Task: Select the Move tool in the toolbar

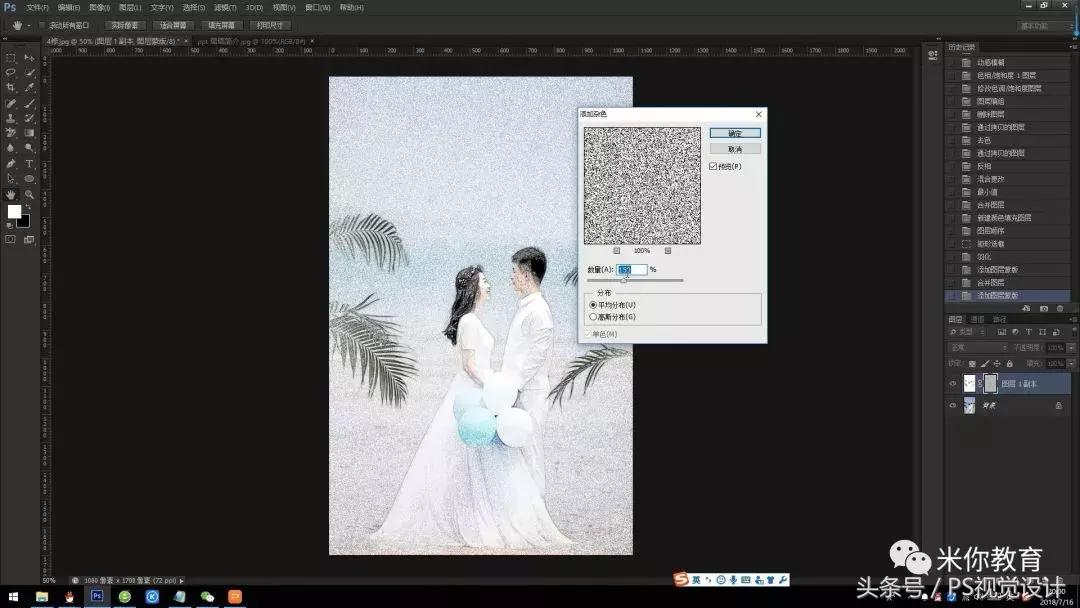Action: [29, 57]
